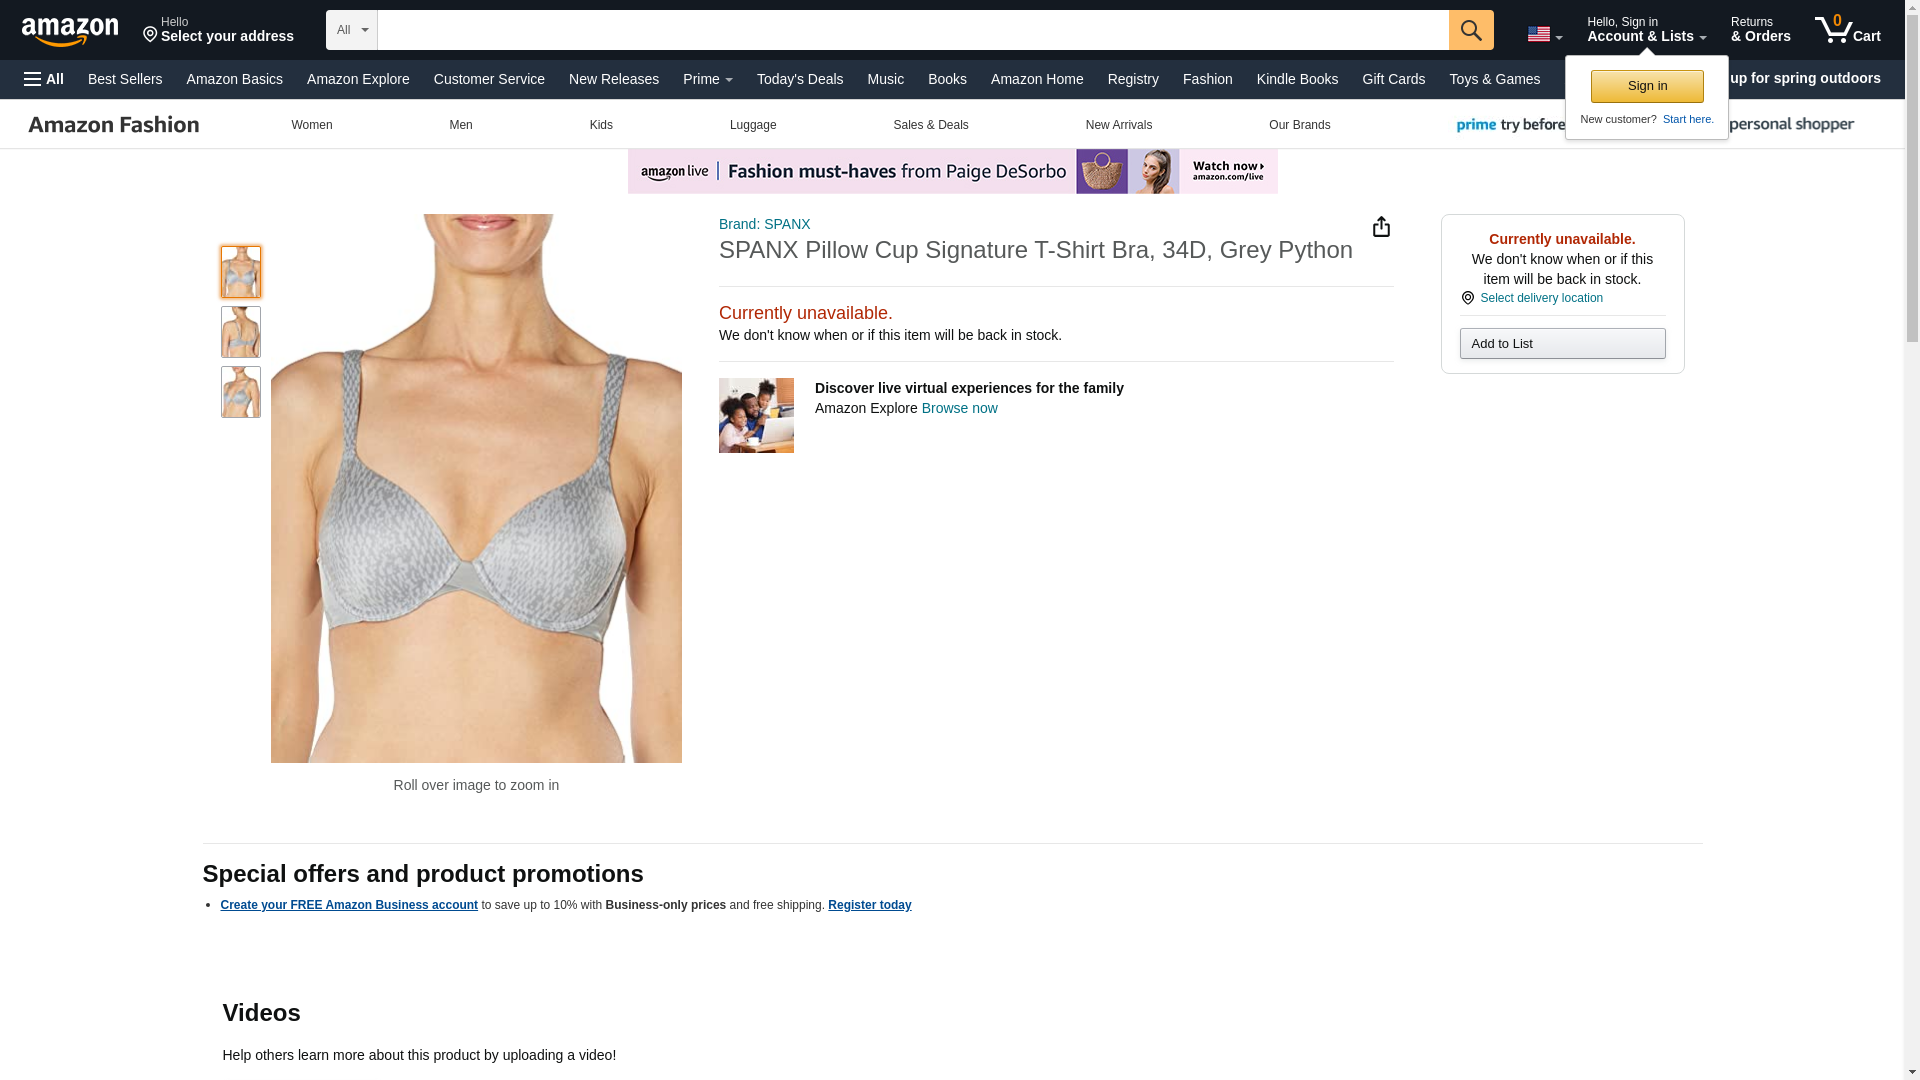This screenshot has width=1920, height=1080.
Task: Select the second product thumbnail
Action: pos(241,332)
